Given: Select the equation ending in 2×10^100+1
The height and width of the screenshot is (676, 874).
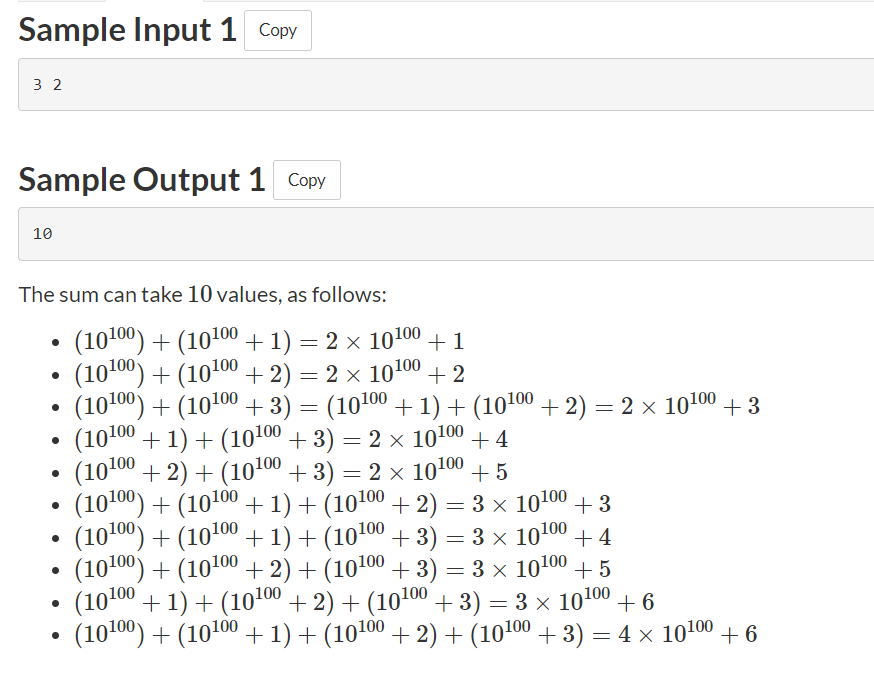Looking at the screenshot, I should click(x=269, y=339).
